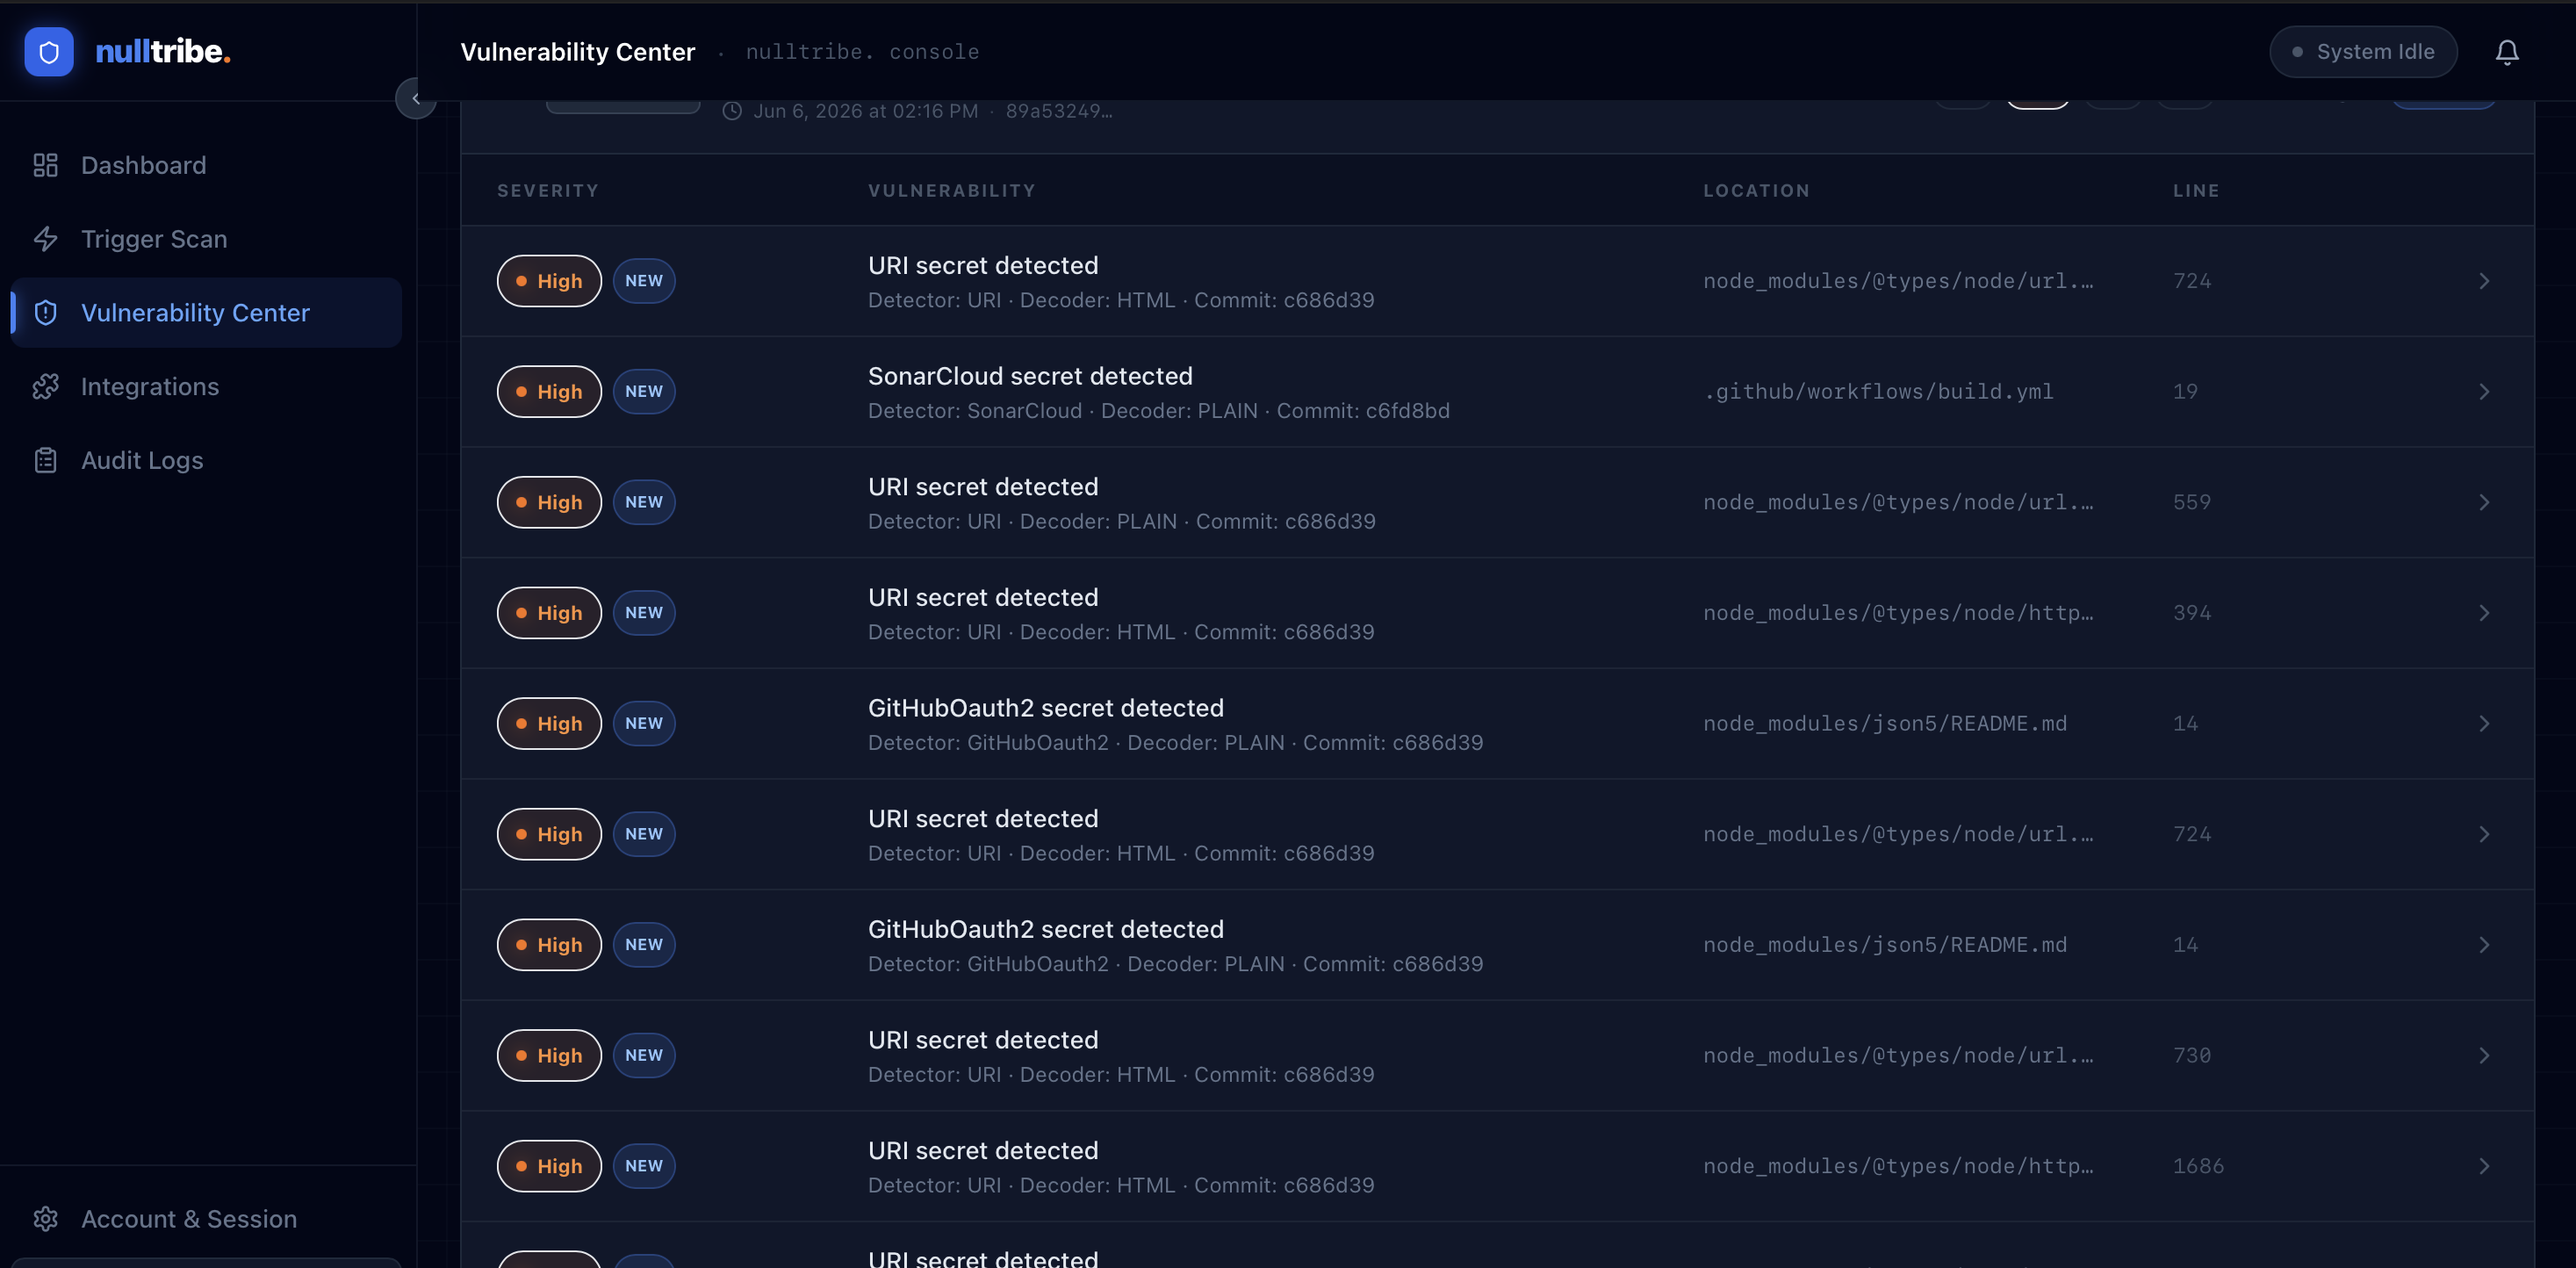Open the notifications bell
The width and height of the screenshot is (2576, 1268).
click(2506, 52)
